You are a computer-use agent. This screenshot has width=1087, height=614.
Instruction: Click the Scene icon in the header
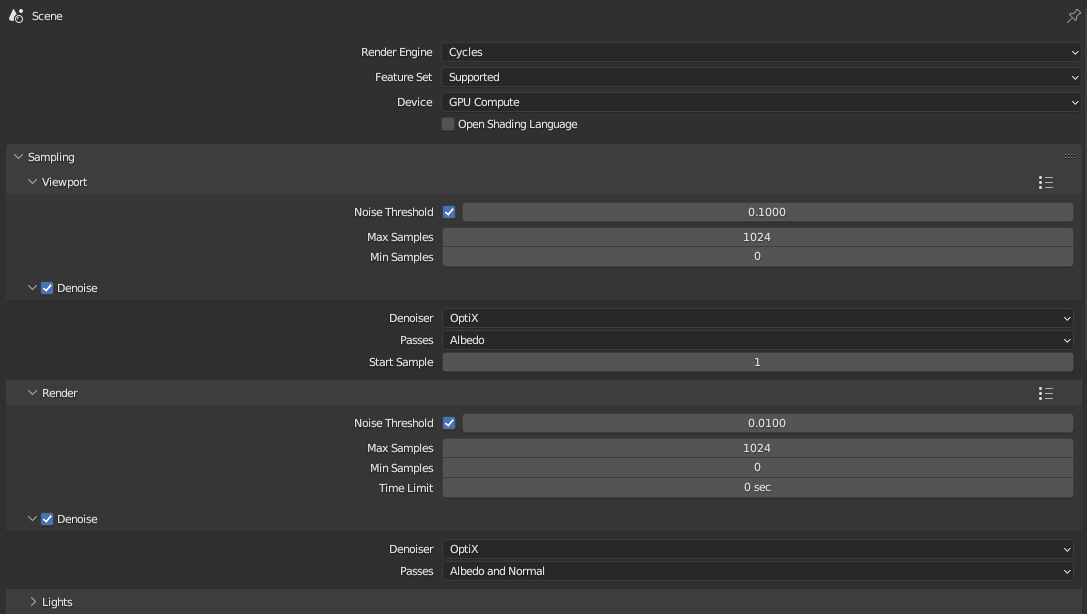click(16, 16)
